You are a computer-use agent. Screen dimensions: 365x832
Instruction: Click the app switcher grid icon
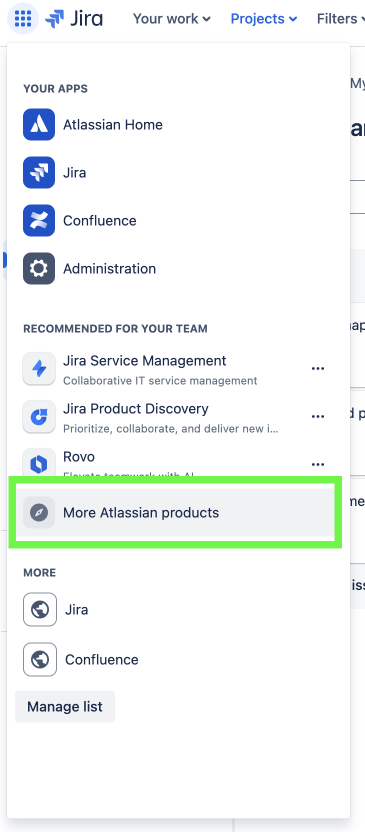23,19
